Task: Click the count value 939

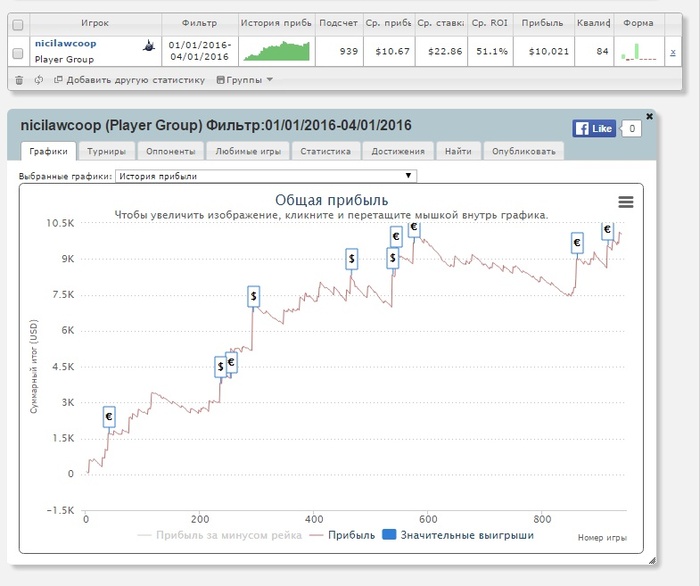Action: (349, 51)
